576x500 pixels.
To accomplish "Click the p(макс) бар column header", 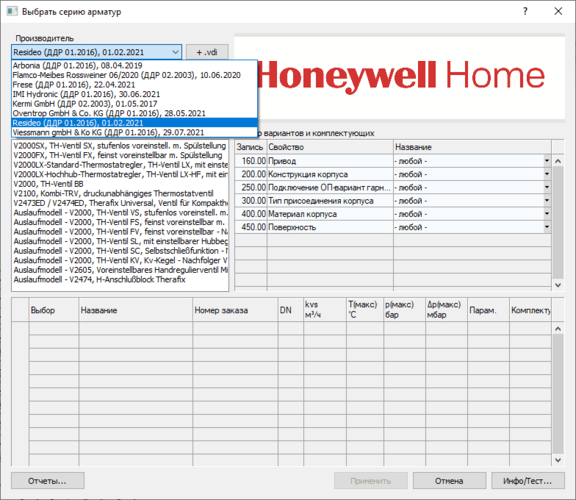I will pyautogui.click(x=404, y=310).
